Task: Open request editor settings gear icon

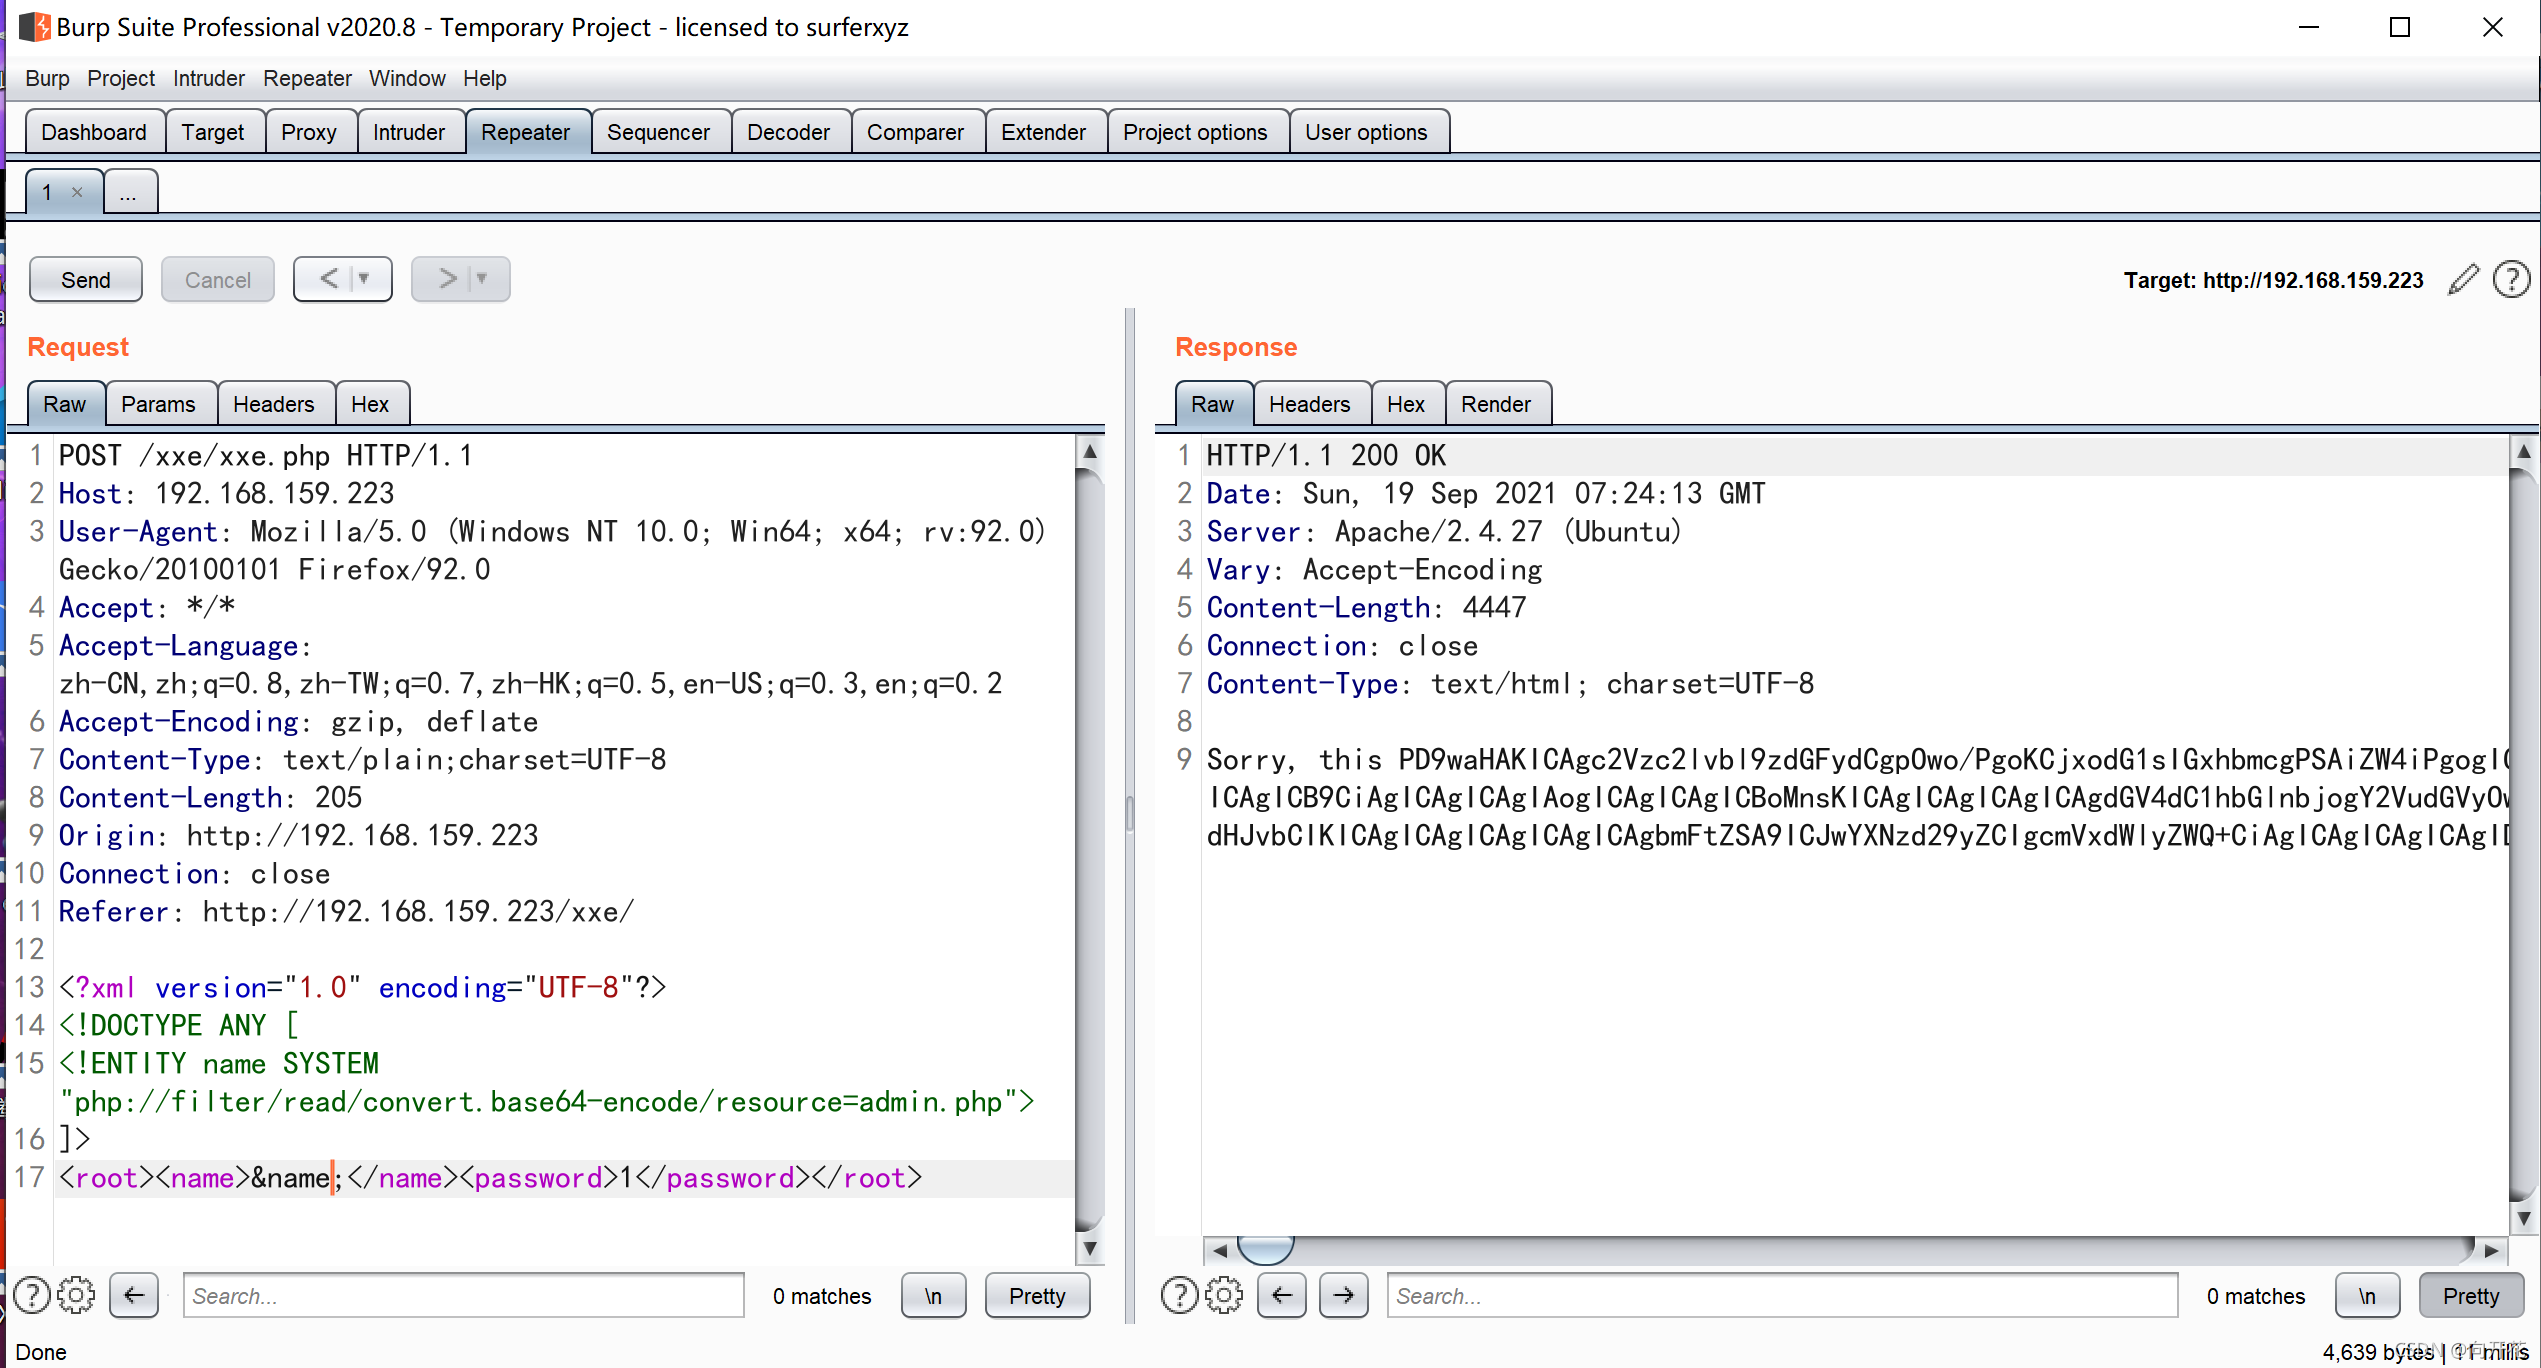Action: tap(76, 1295)
